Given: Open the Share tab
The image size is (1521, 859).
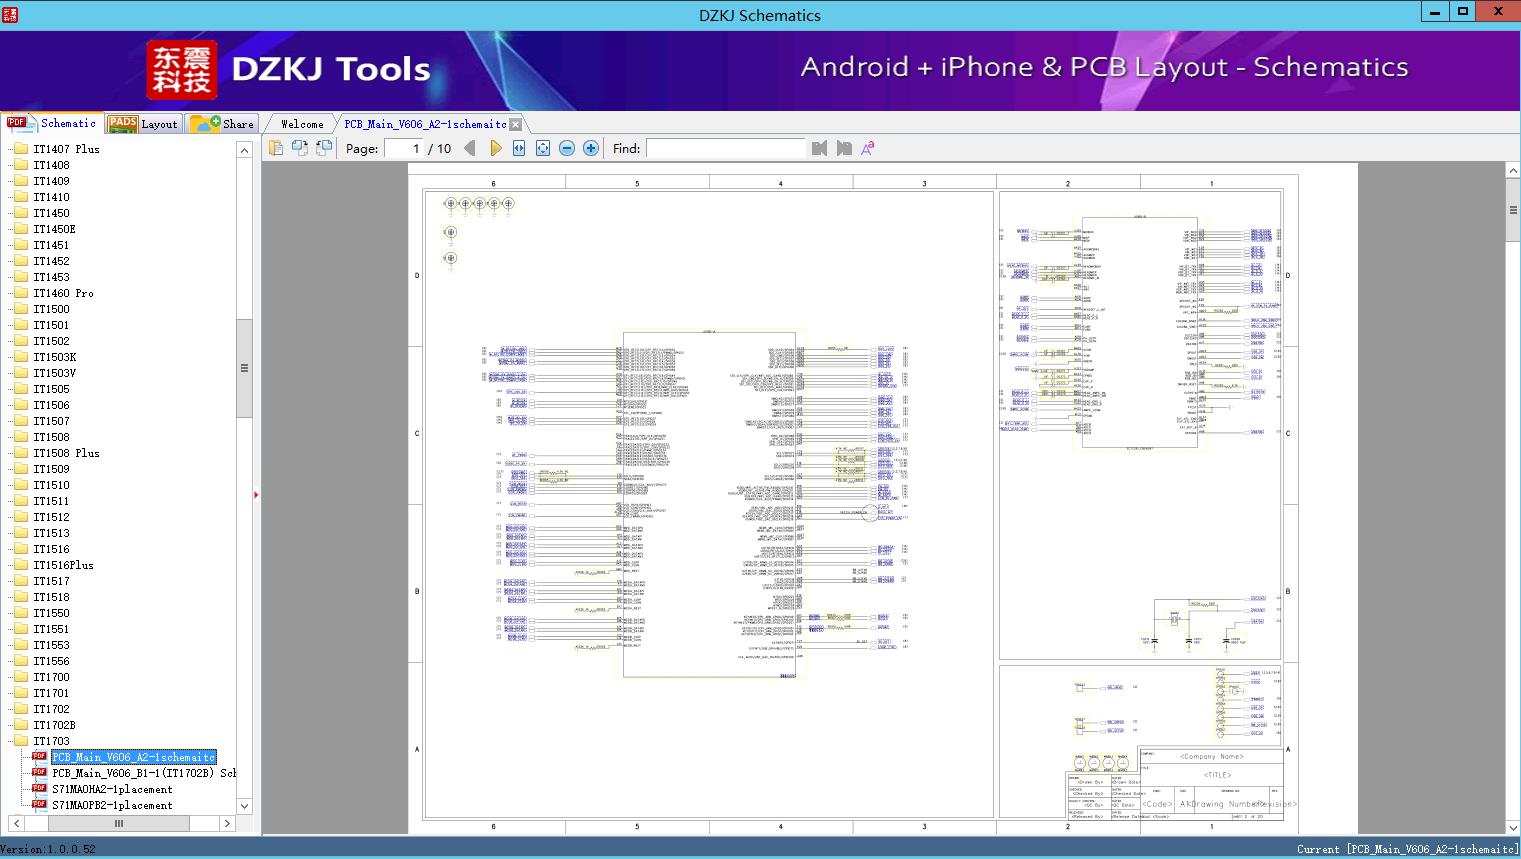Looking at the screenshot, I should 222,123.
